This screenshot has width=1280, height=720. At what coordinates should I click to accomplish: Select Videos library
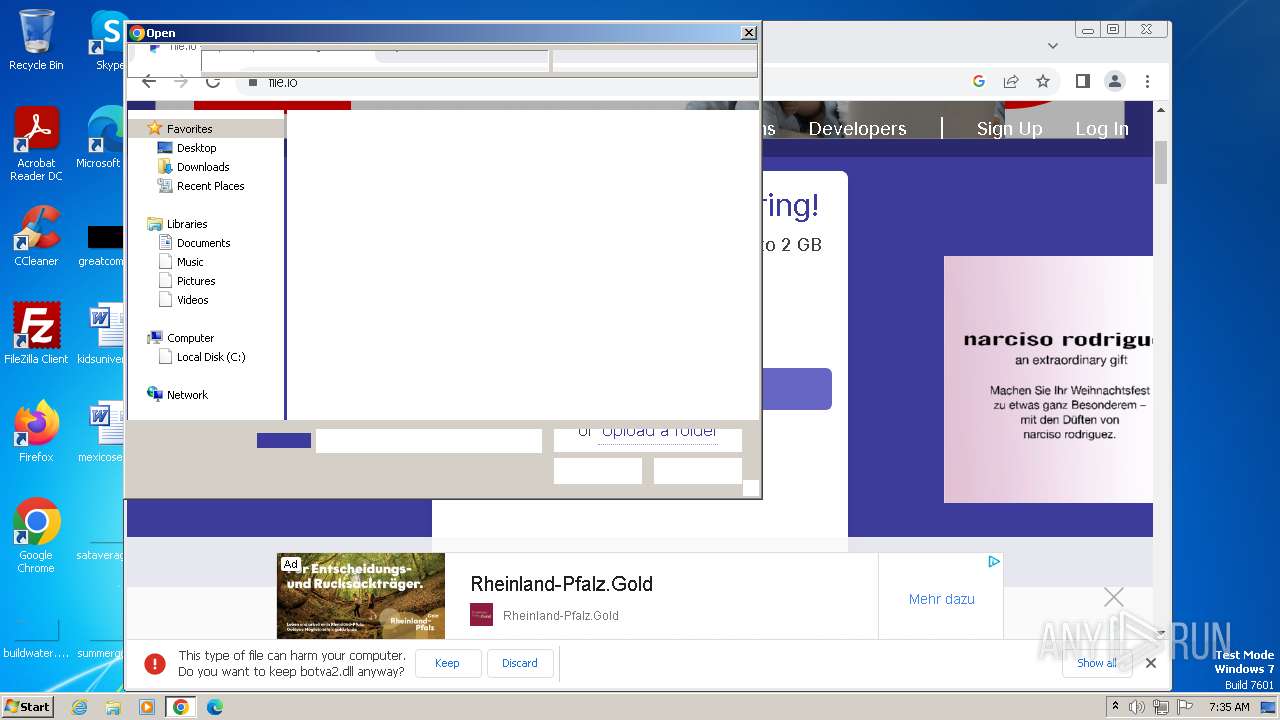pyautogui.click(x=192, y=300)
